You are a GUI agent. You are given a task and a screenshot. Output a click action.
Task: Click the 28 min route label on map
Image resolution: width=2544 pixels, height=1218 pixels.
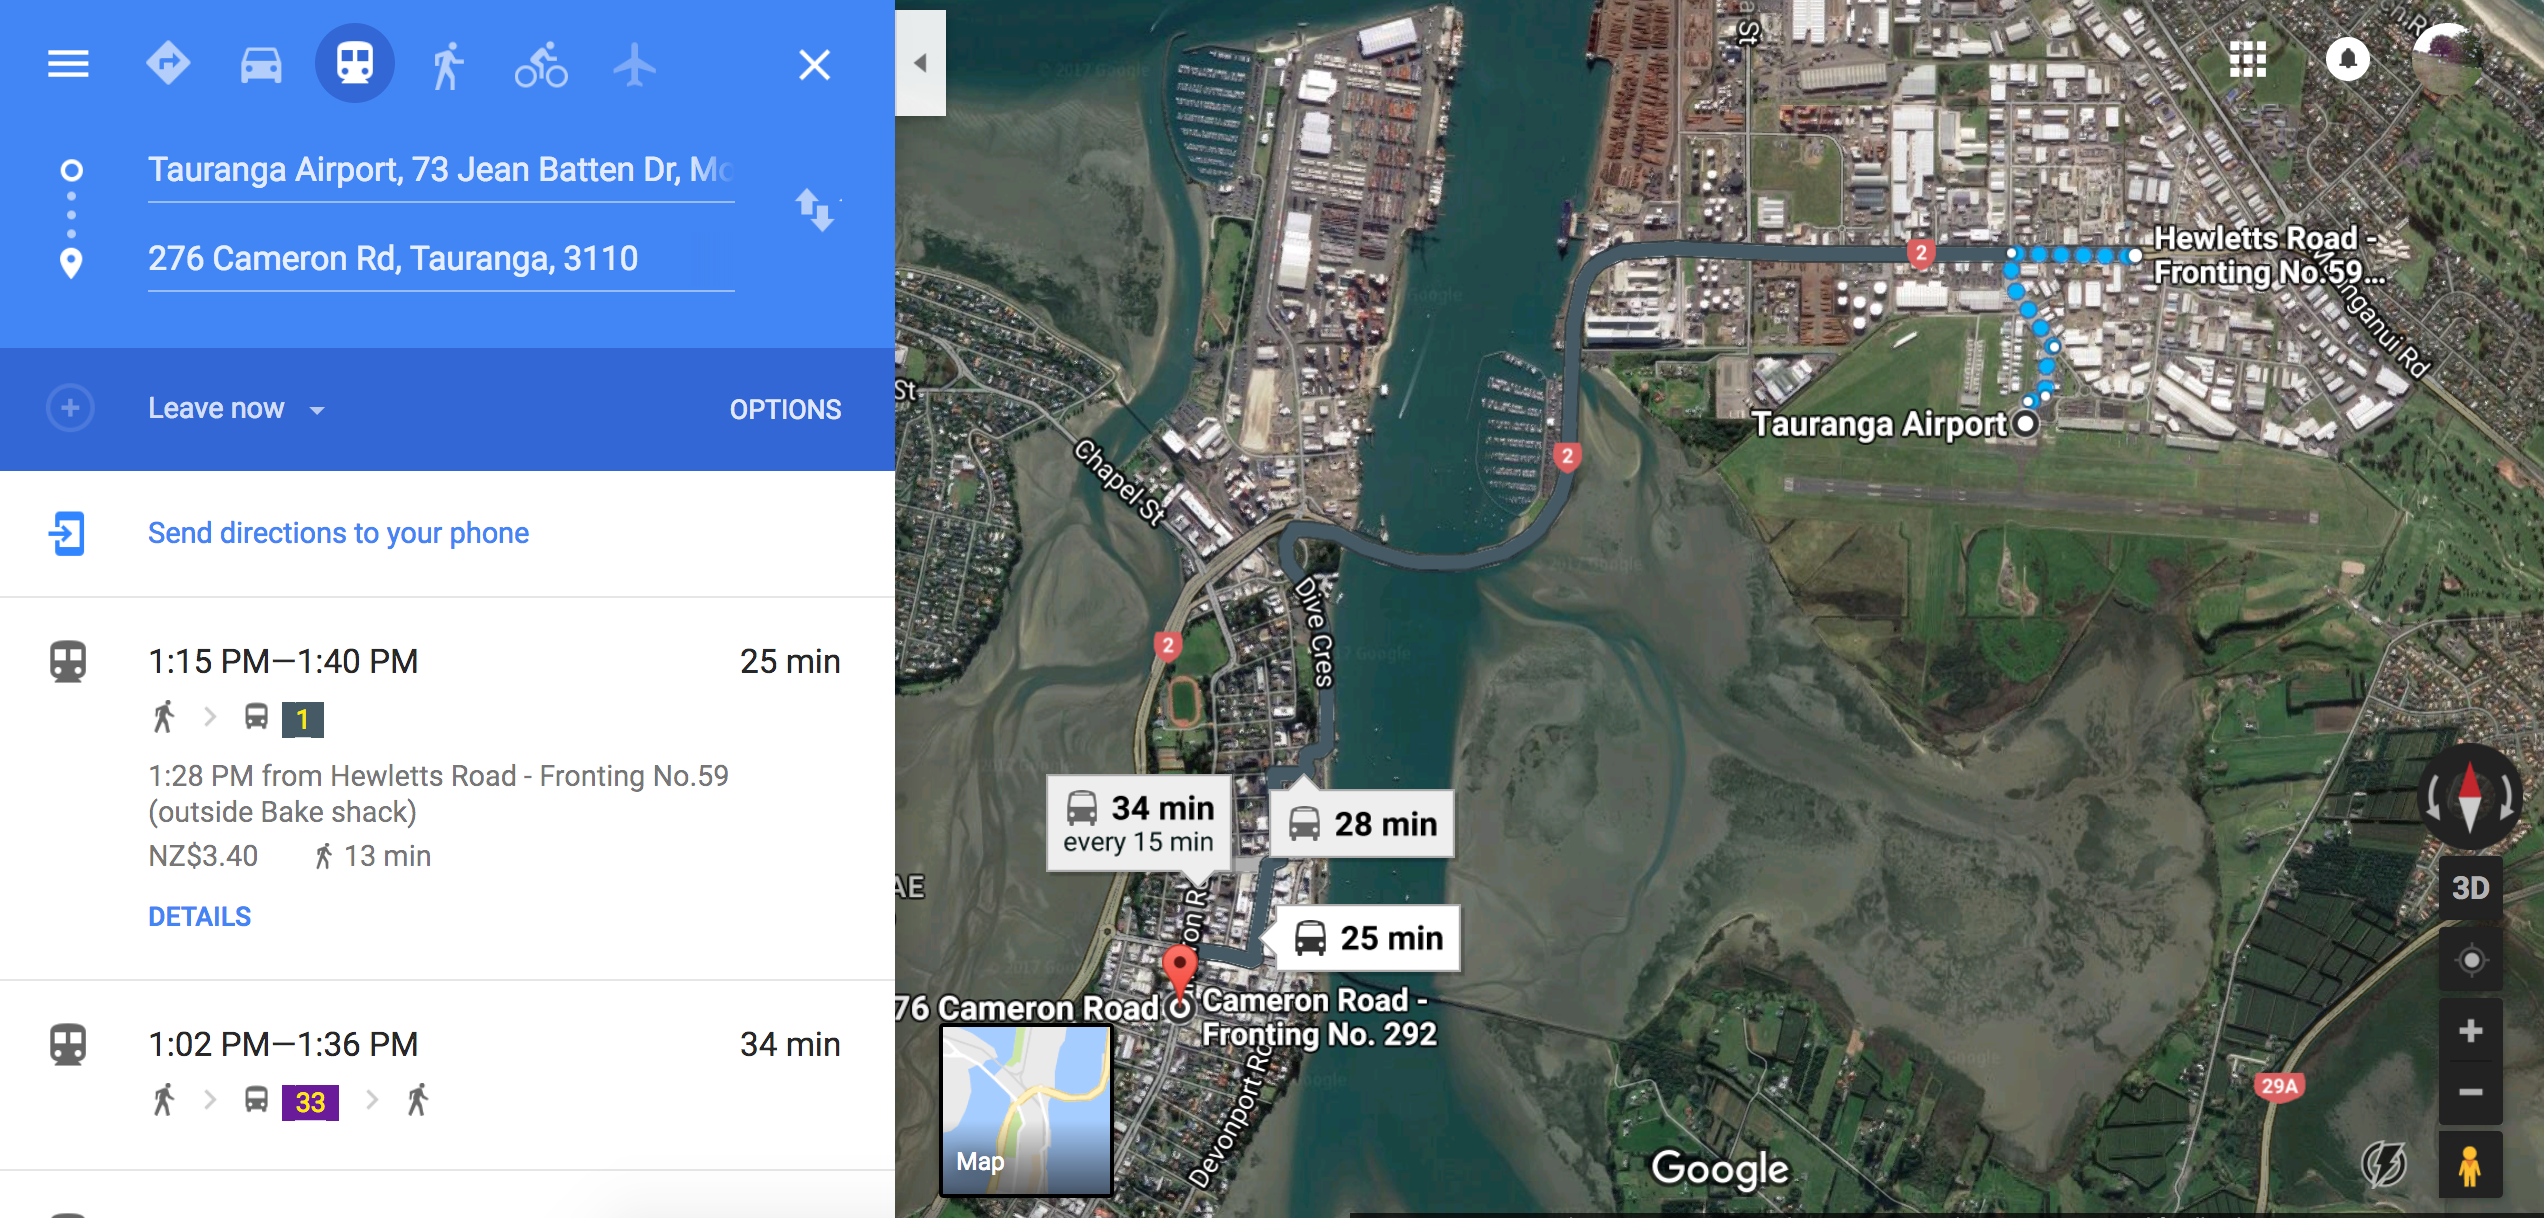click(1362, 824)
